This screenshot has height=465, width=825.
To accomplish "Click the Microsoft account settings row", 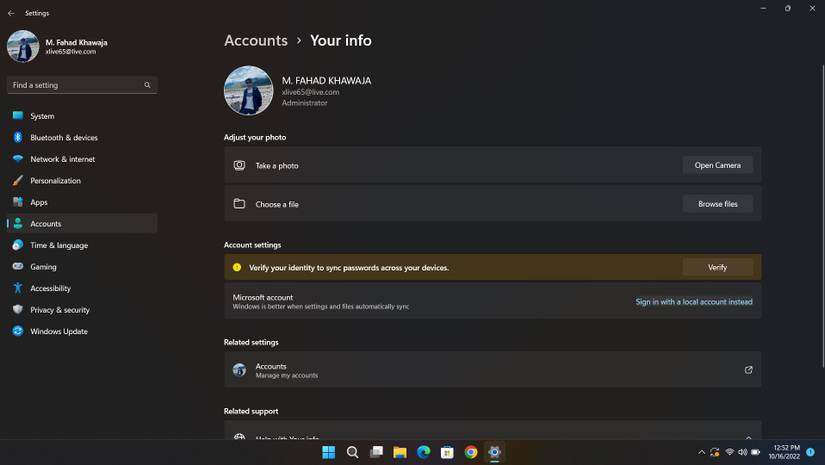I will tap(492, 301).
